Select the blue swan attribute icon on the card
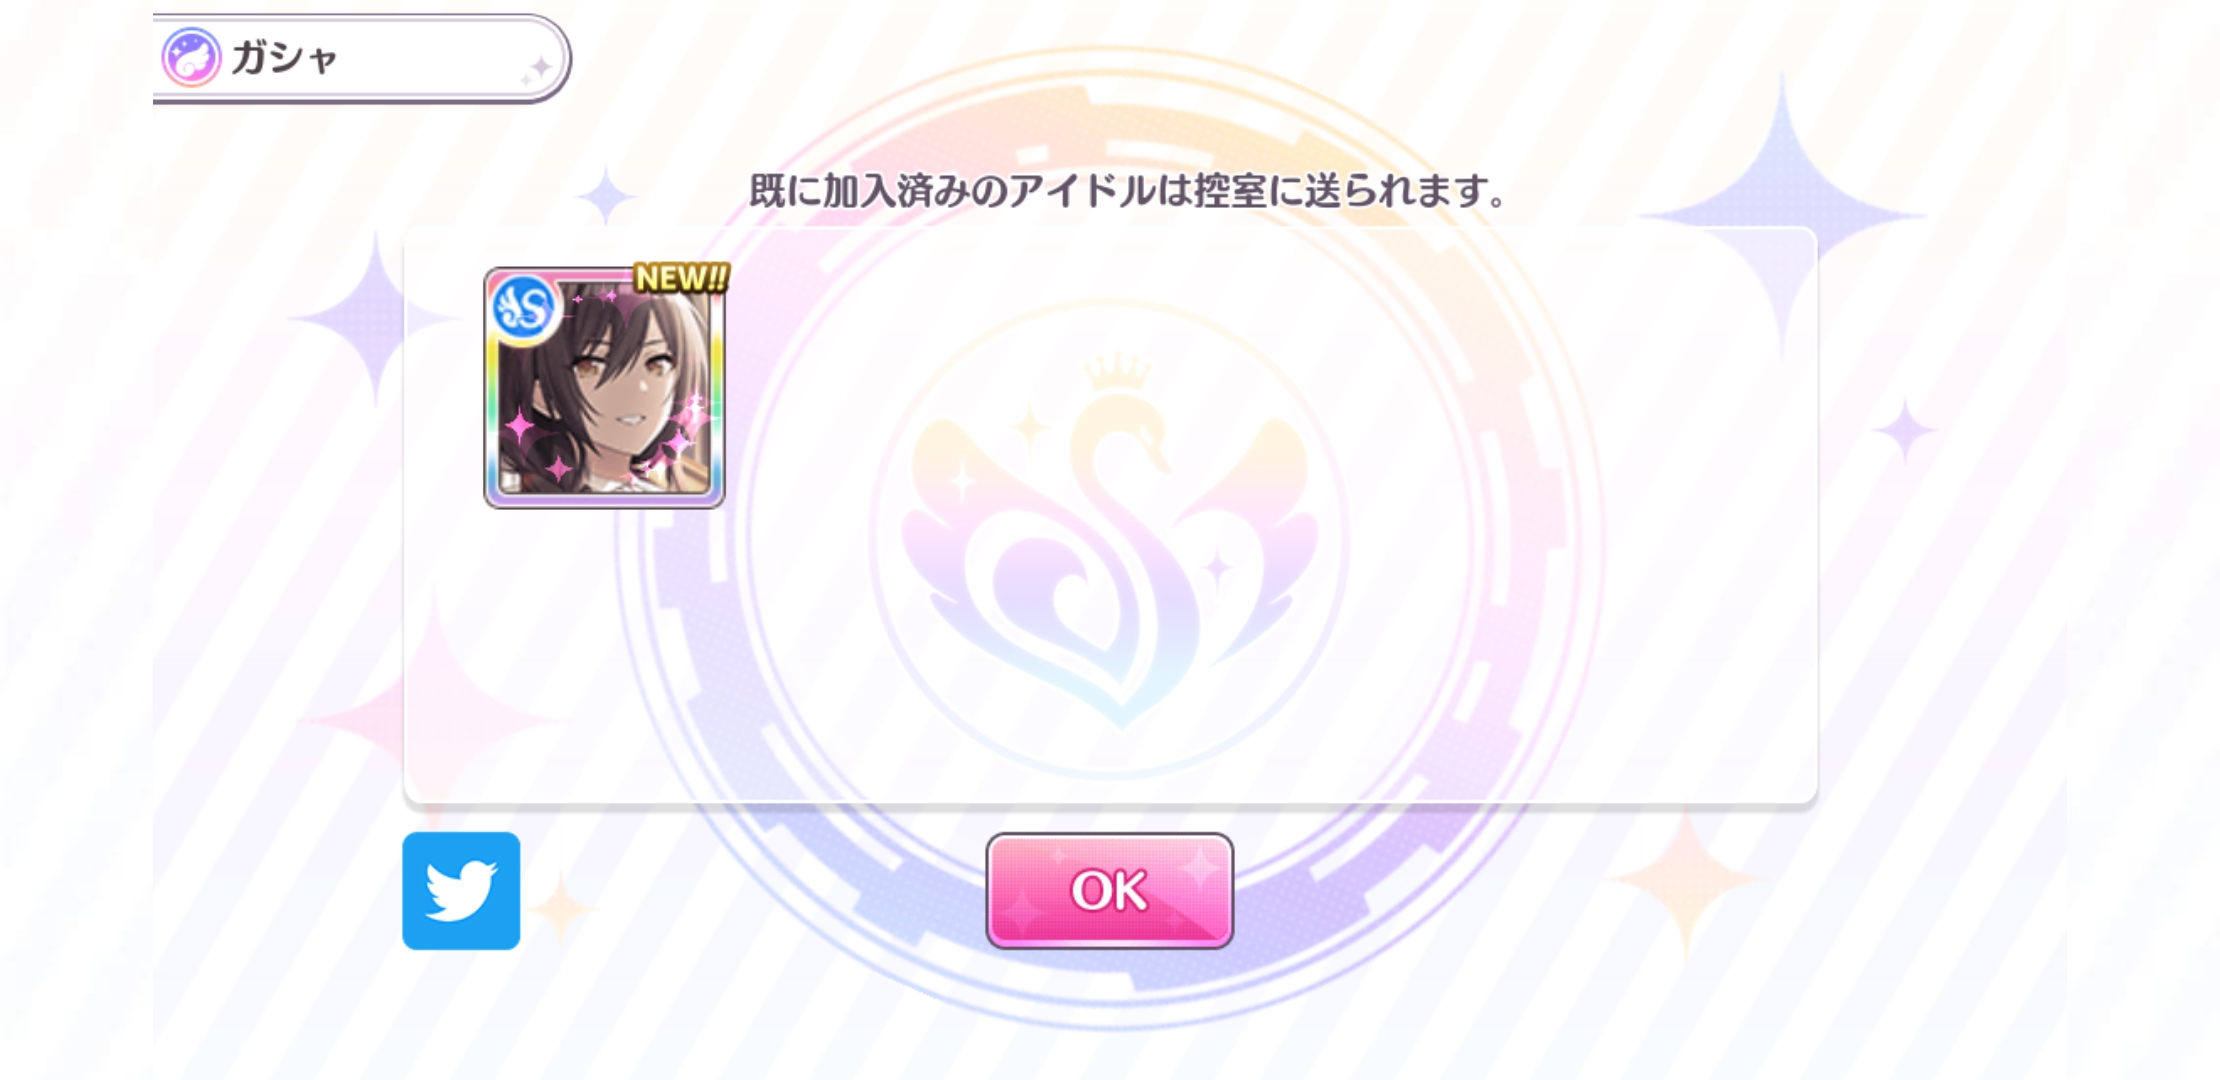Image resolution: width=2220 pixels, height=1080 pixels. 524,308
